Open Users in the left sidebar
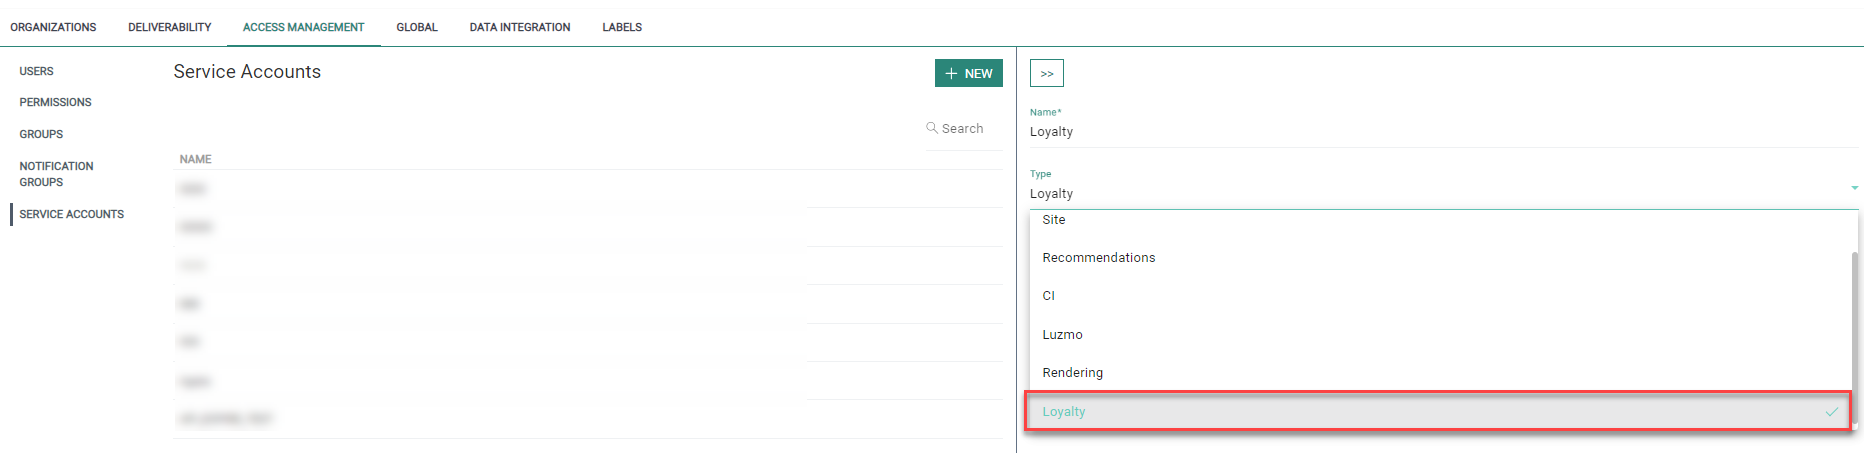Screen dimensions: 1864x453 coord(36,71)
